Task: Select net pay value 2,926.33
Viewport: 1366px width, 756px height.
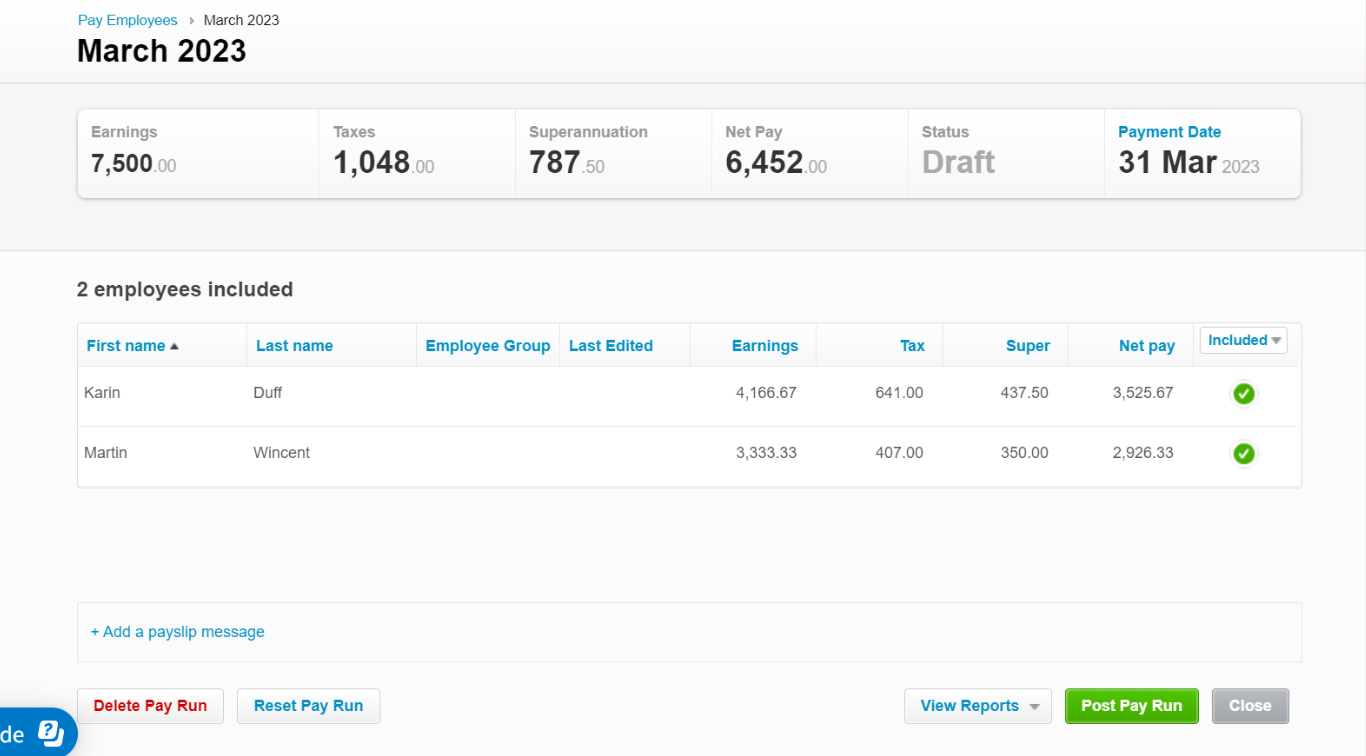Action: [x=1143, y=453]
